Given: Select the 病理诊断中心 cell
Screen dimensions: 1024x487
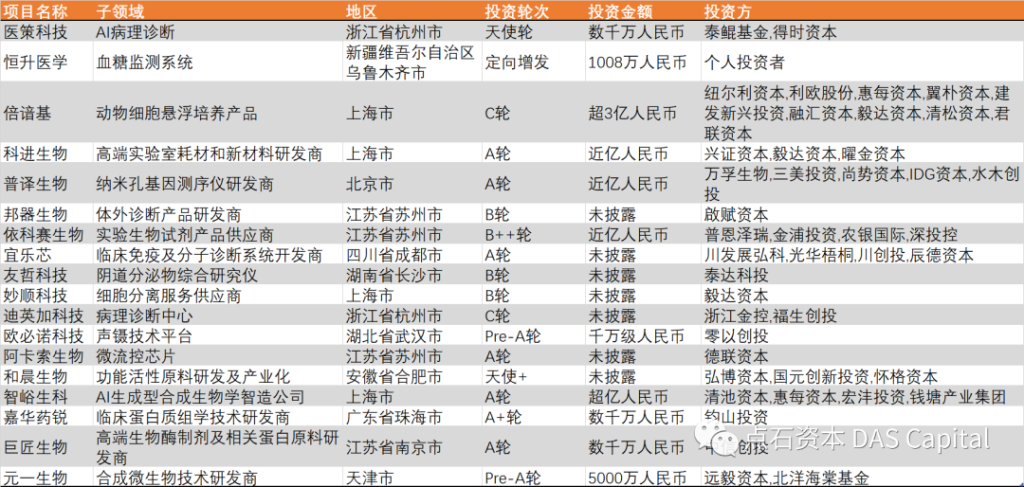Looking at the screenshot, I should [219, 315].
